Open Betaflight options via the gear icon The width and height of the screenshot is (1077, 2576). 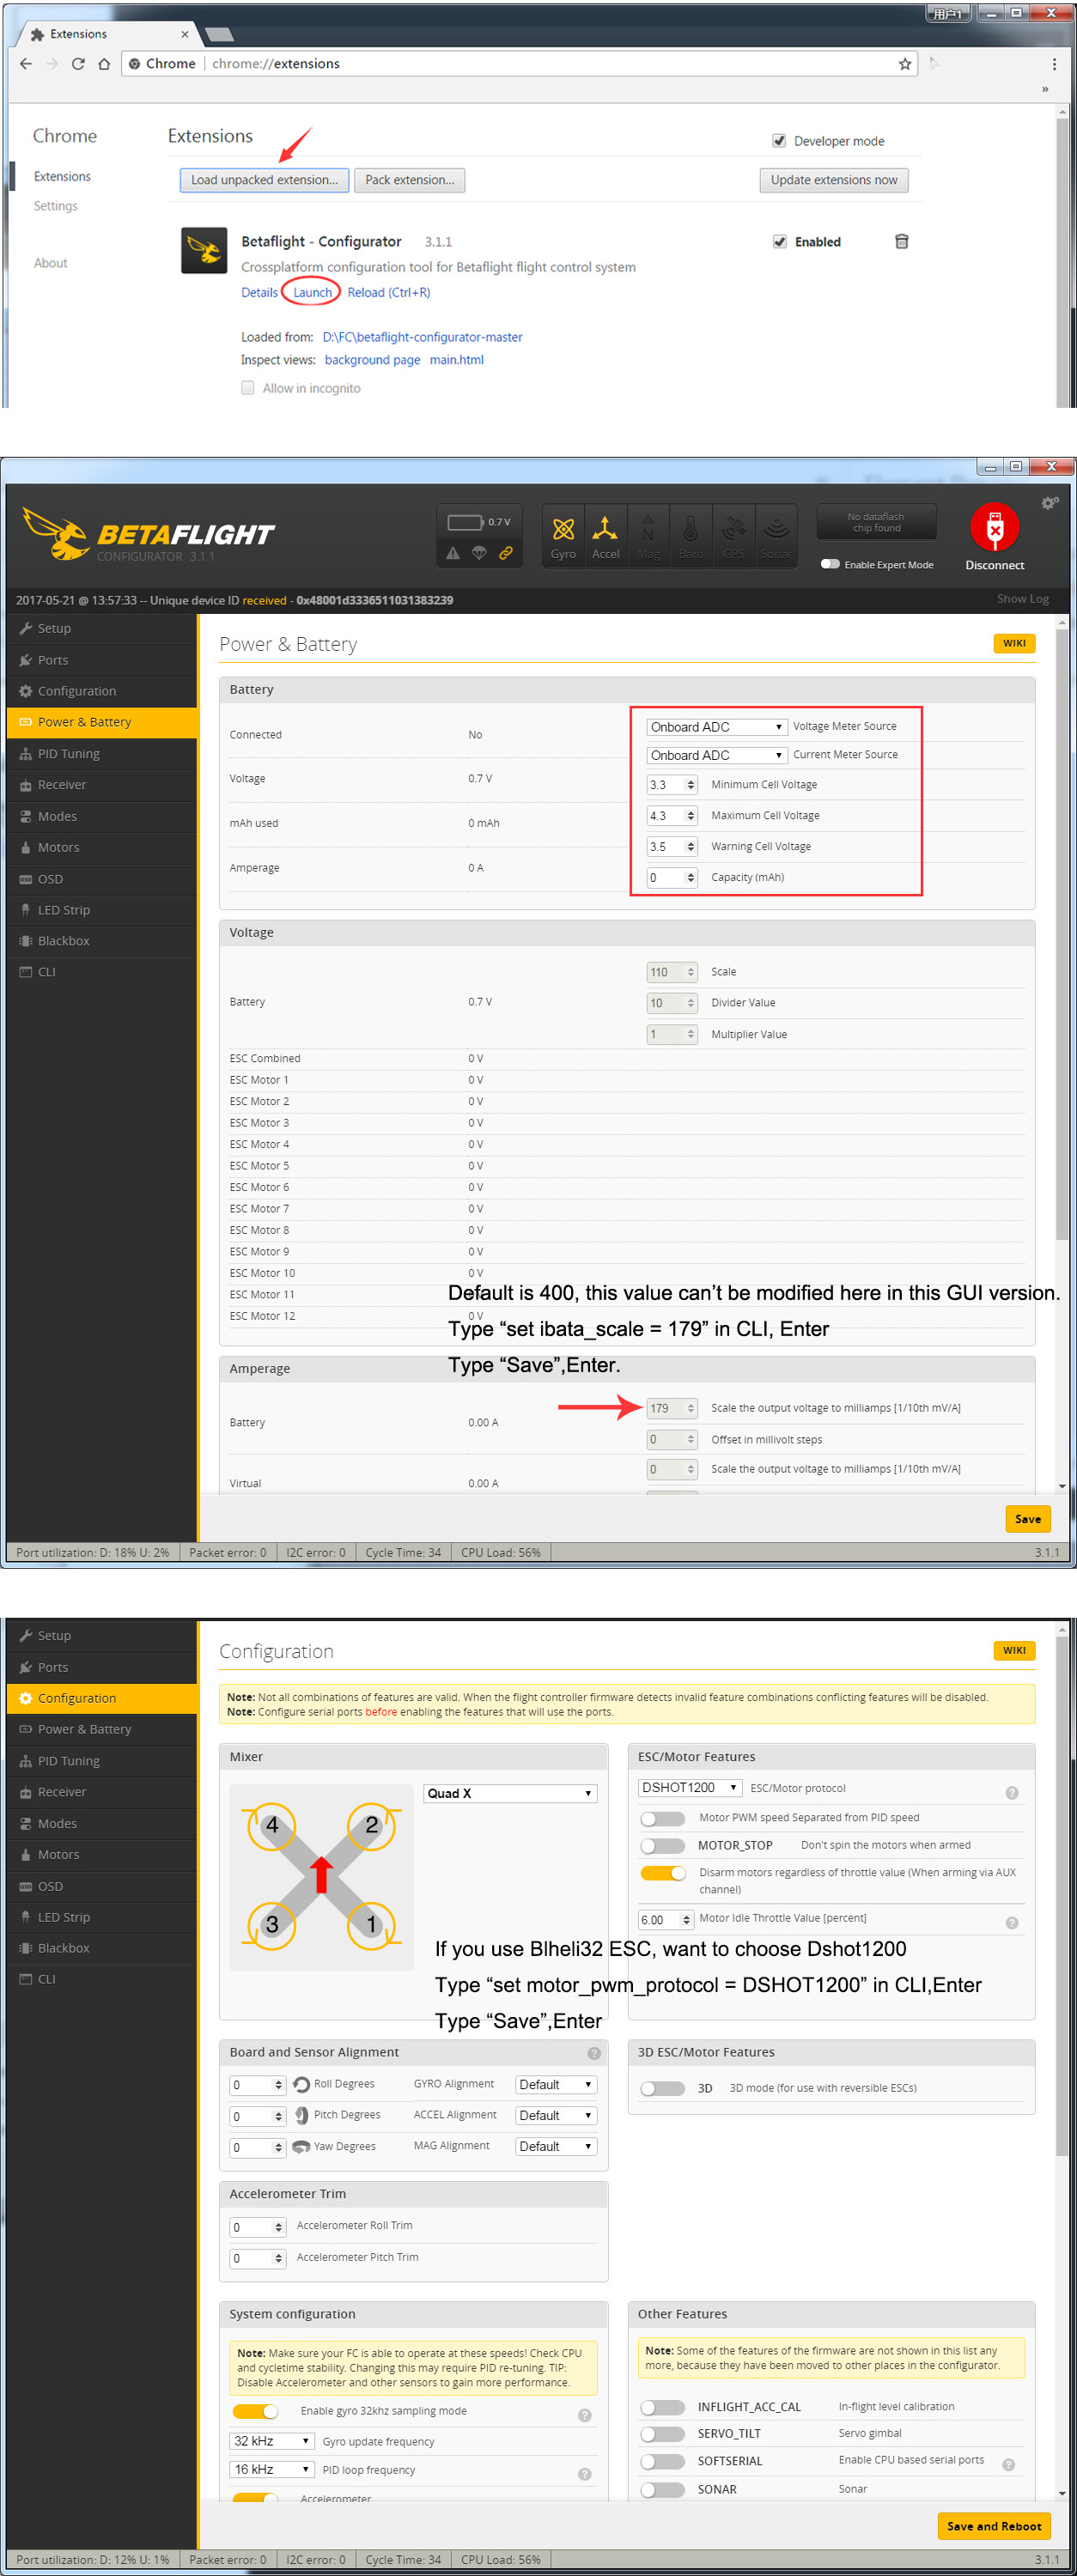coord(1049,504)
